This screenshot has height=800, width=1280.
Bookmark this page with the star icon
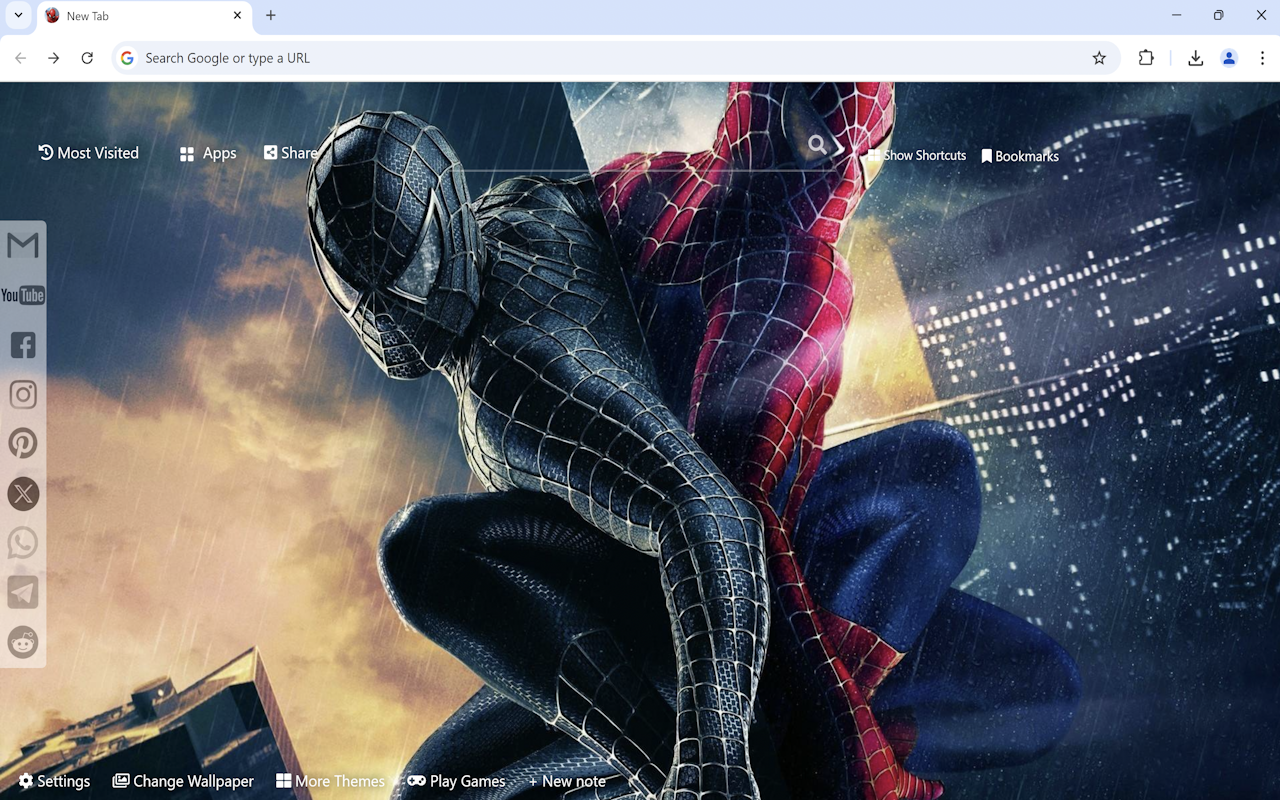tap(1100, 58)
